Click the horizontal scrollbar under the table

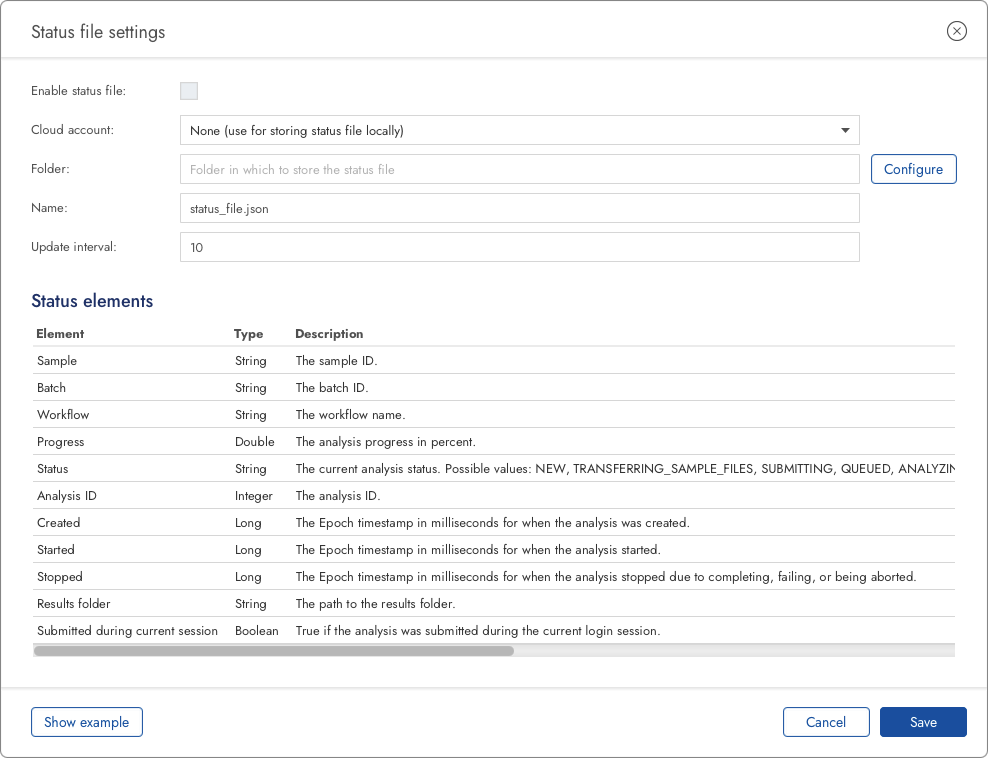274,651
